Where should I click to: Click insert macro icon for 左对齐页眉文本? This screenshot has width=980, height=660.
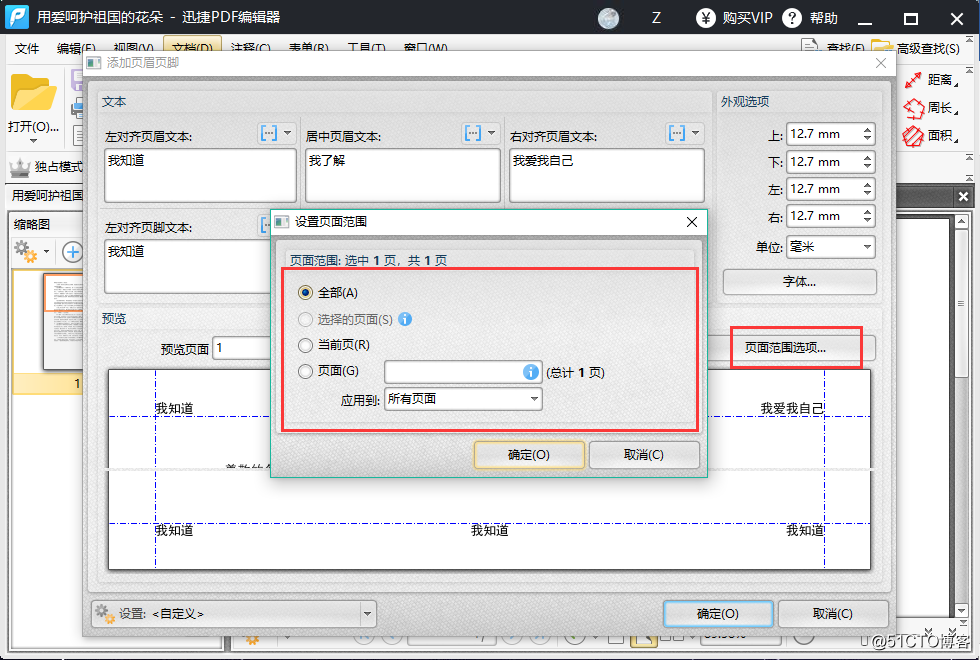tap(269, 132)
